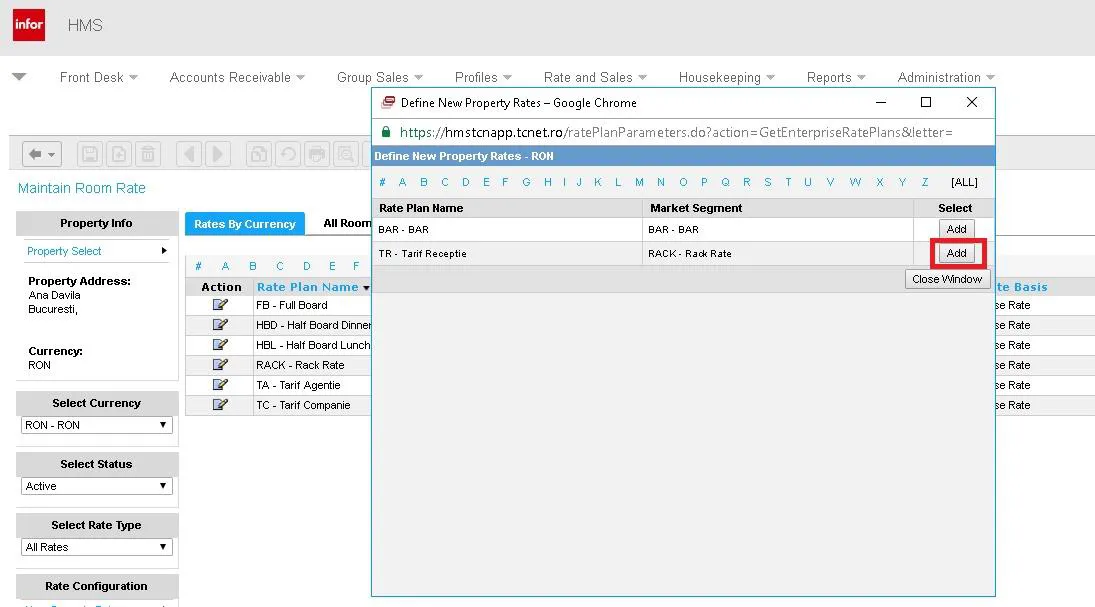Collapse the menu bar using the gray triangle
The height and width of the screenshot is (607, 1095).
click(19, 77)
